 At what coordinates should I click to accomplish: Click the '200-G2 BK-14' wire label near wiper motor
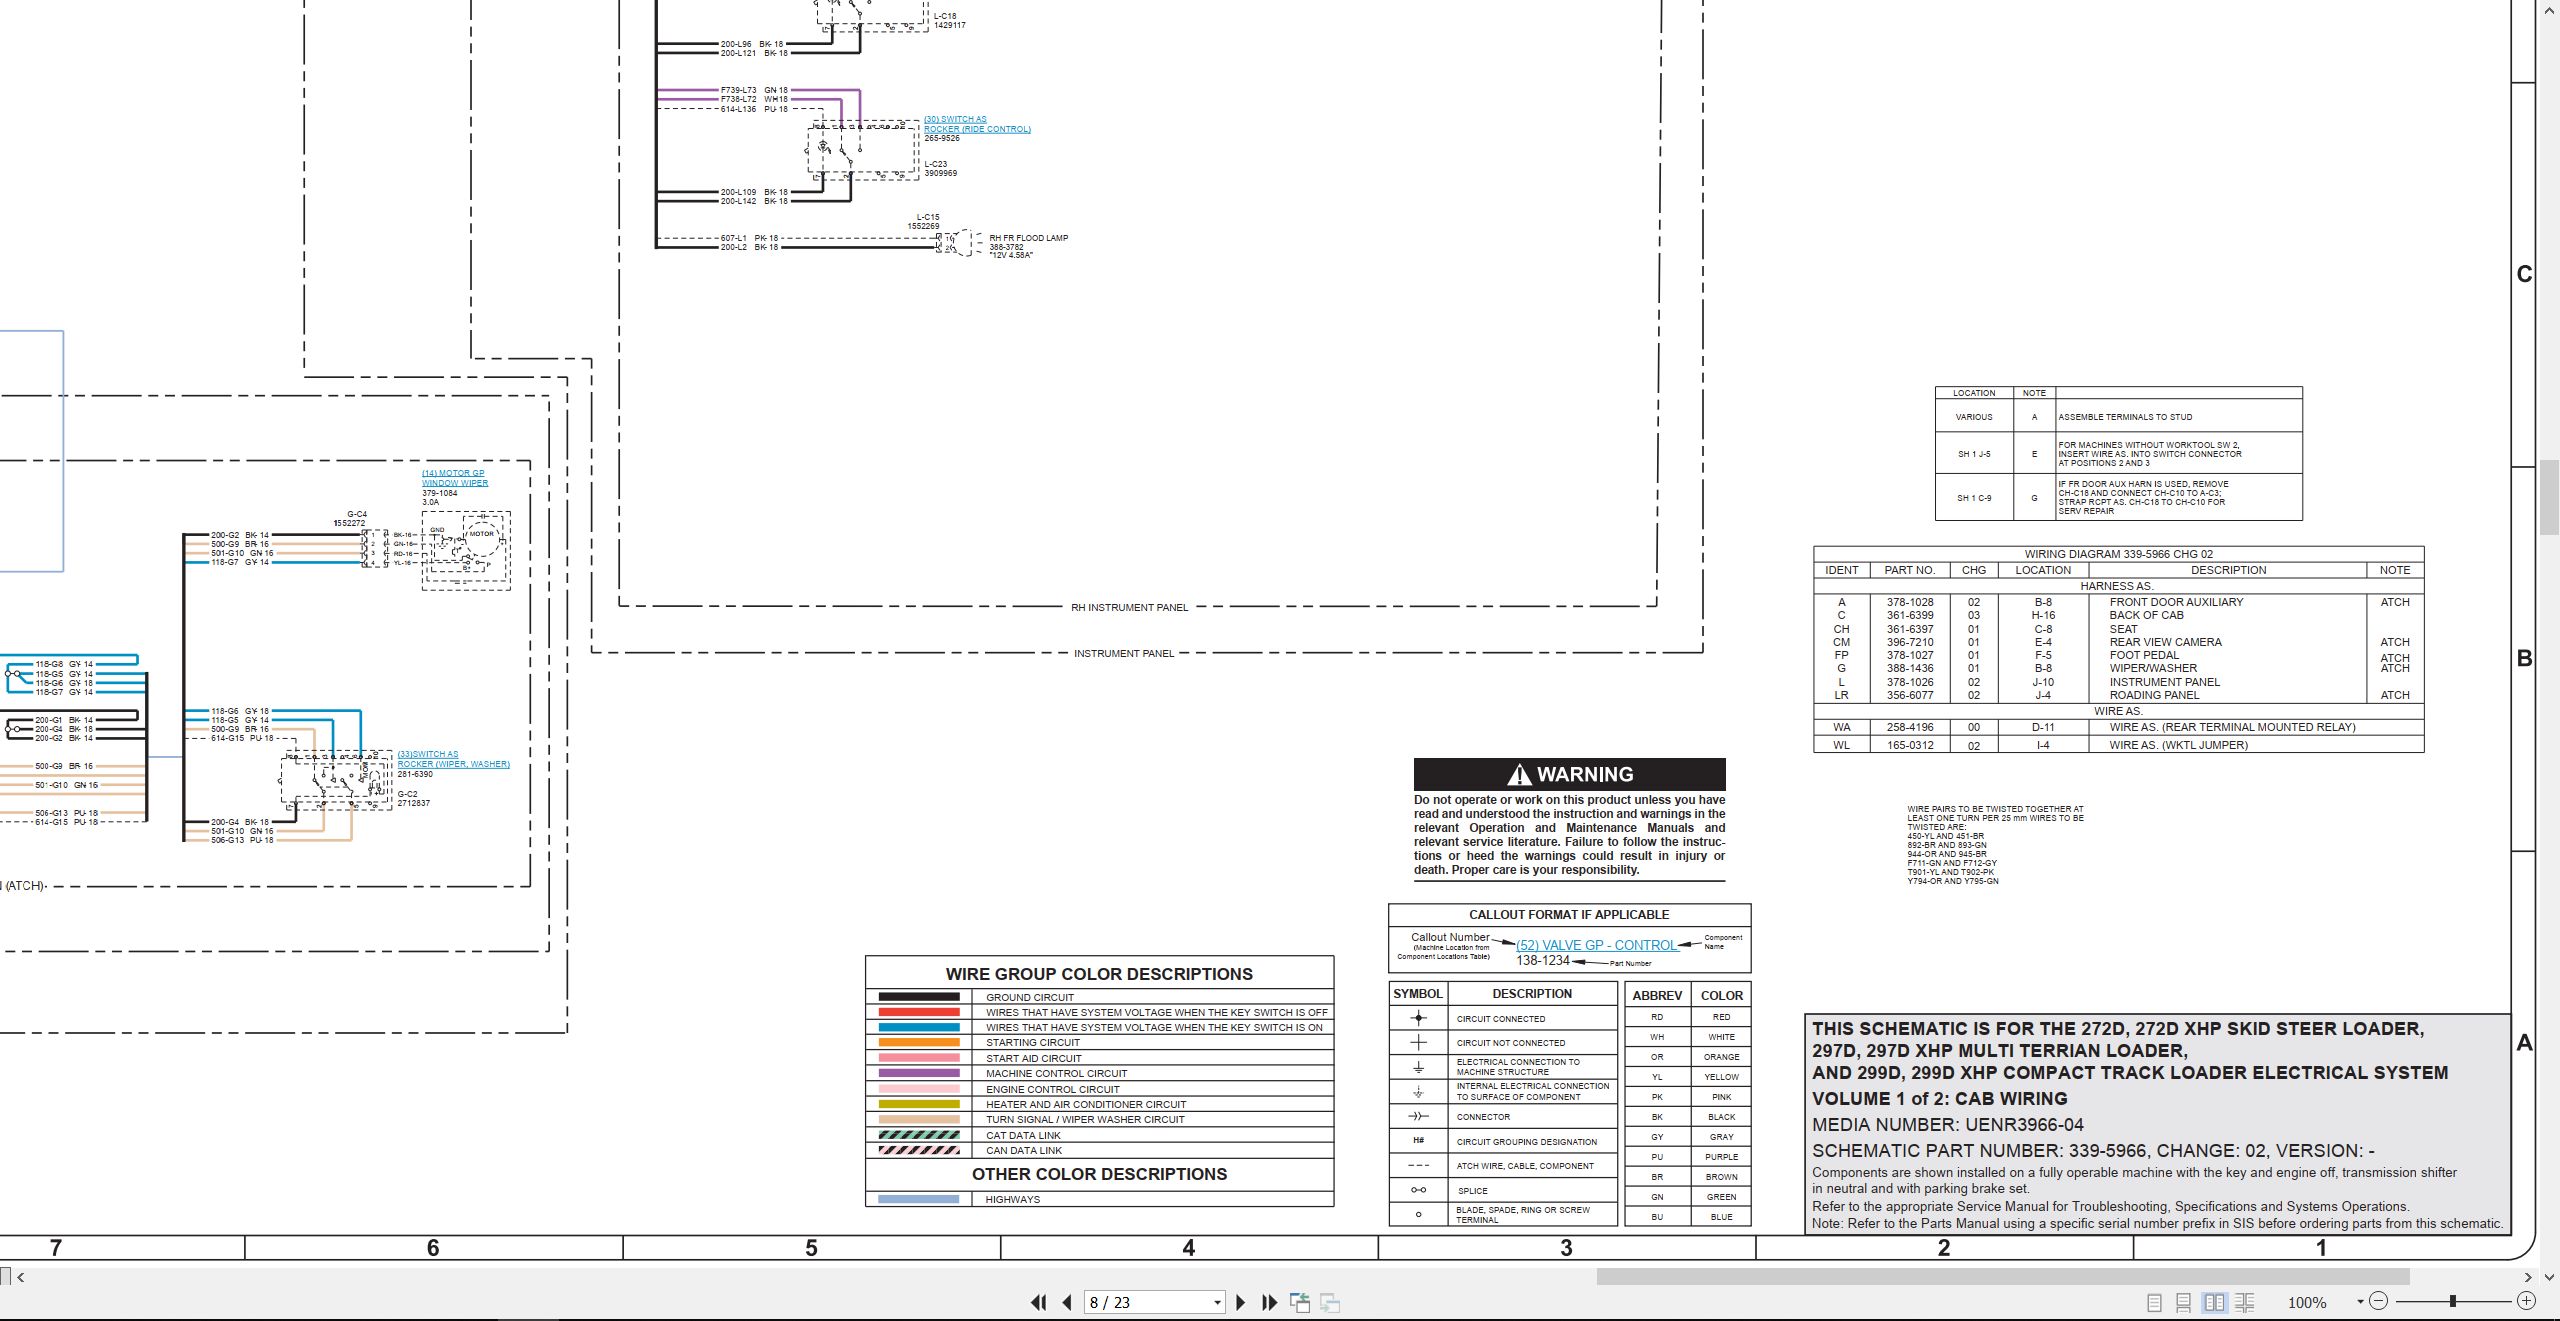point(240,535)
